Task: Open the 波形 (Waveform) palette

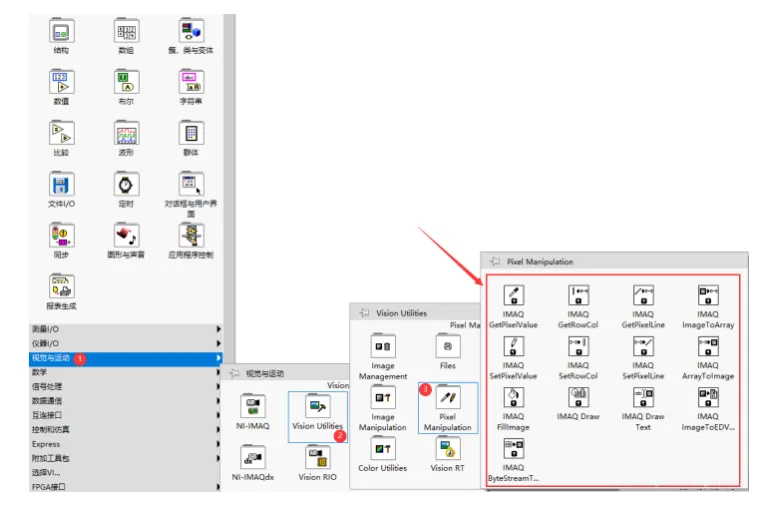Action: [x=127, y=133]
